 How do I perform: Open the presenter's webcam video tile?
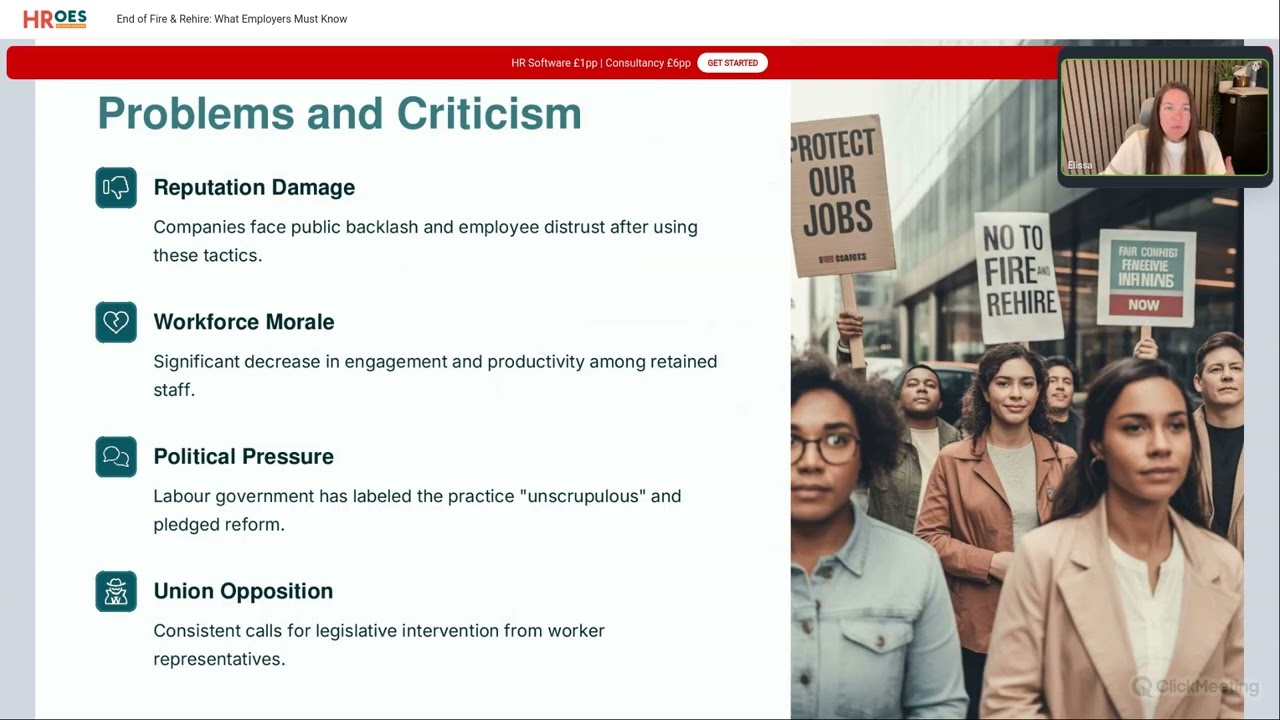click(1165, 117)
